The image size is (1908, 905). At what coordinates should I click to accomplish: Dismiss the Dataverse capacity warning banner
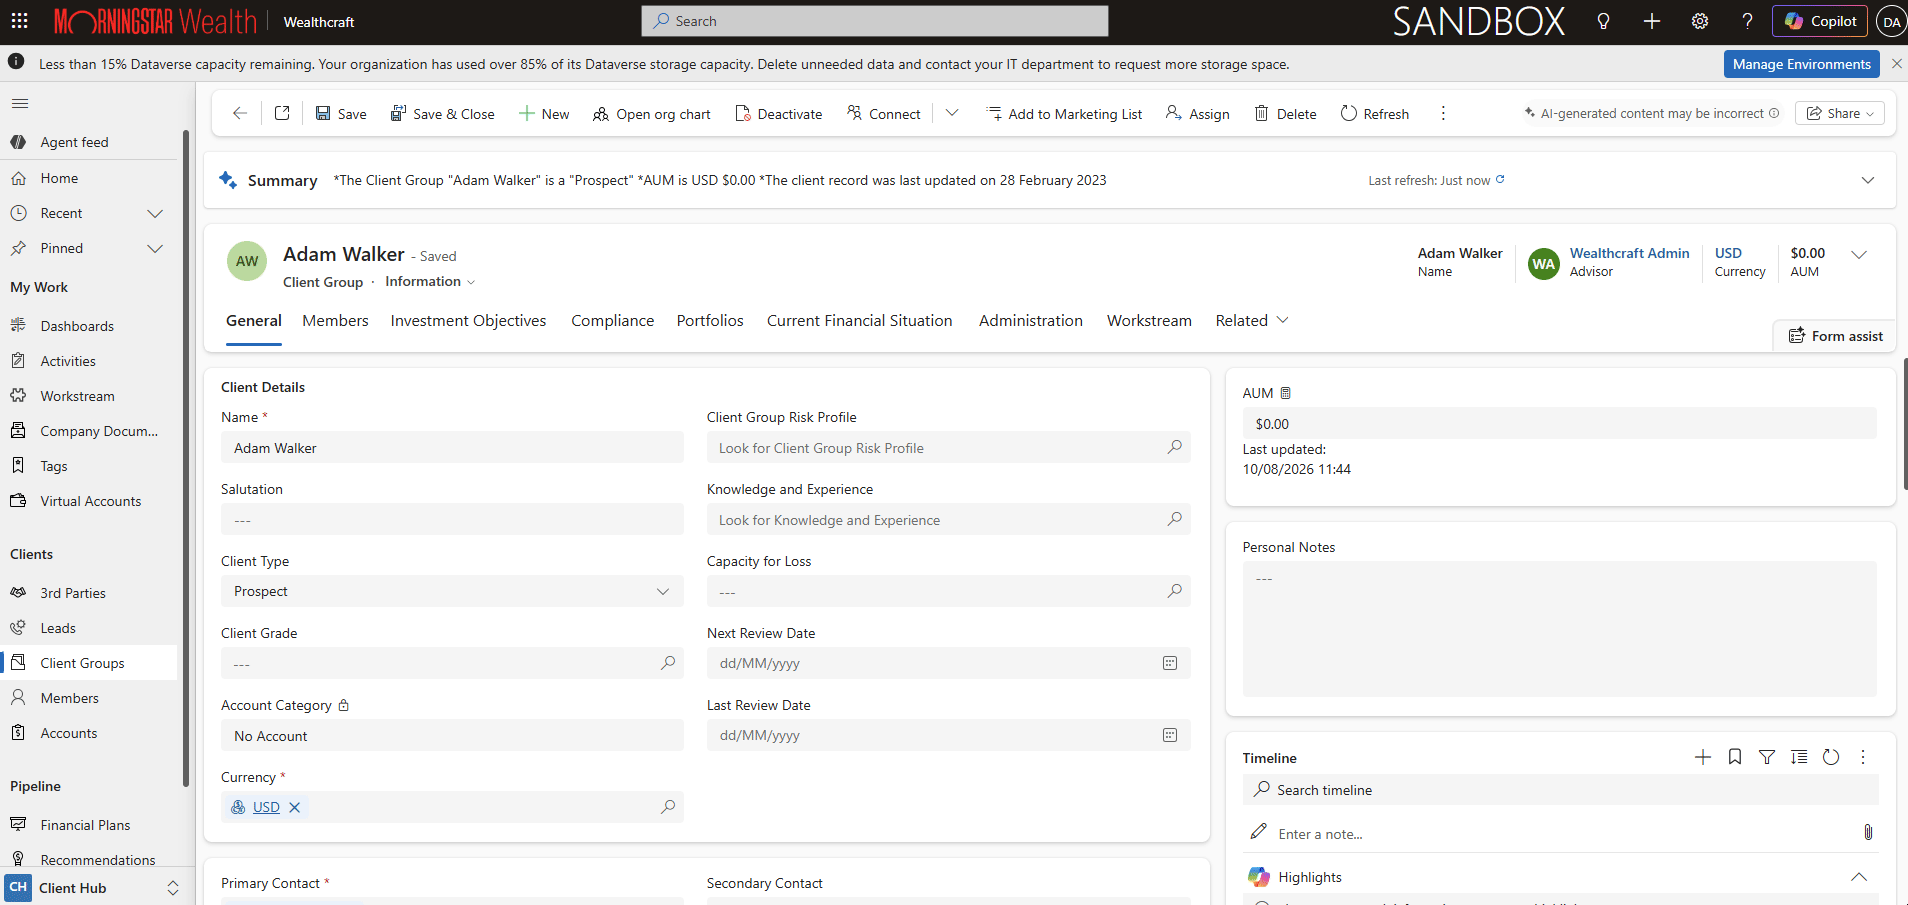point(1897,64)
